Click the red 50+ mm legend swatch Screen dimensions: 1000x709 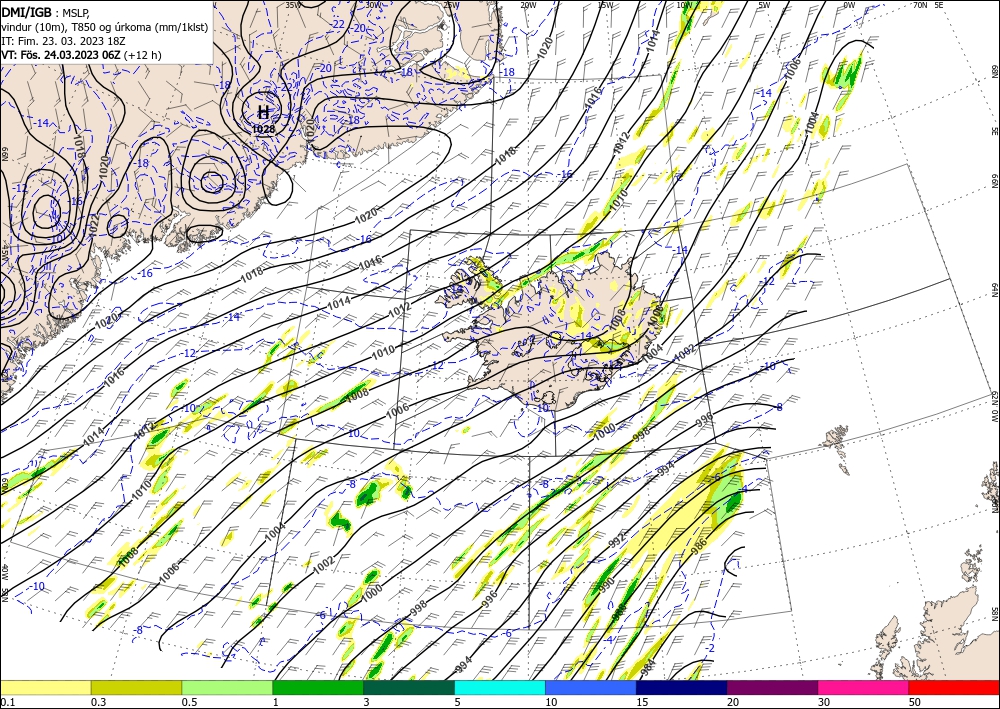[954, 687]
